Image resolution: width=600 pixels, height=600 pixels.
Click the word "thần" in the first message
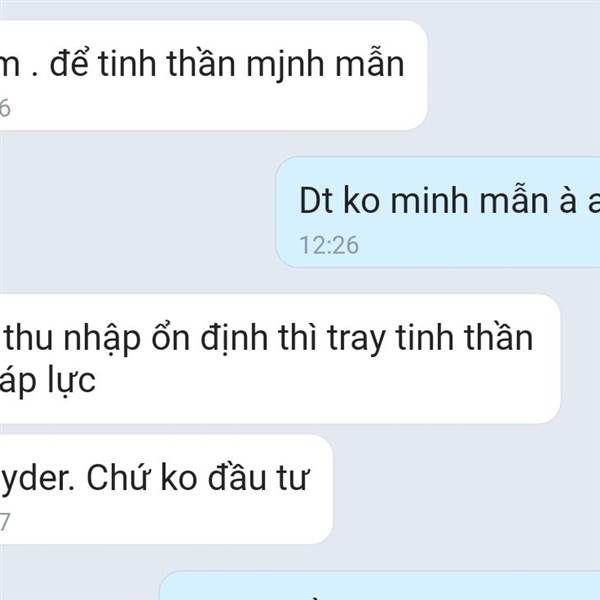pos(201,64)
